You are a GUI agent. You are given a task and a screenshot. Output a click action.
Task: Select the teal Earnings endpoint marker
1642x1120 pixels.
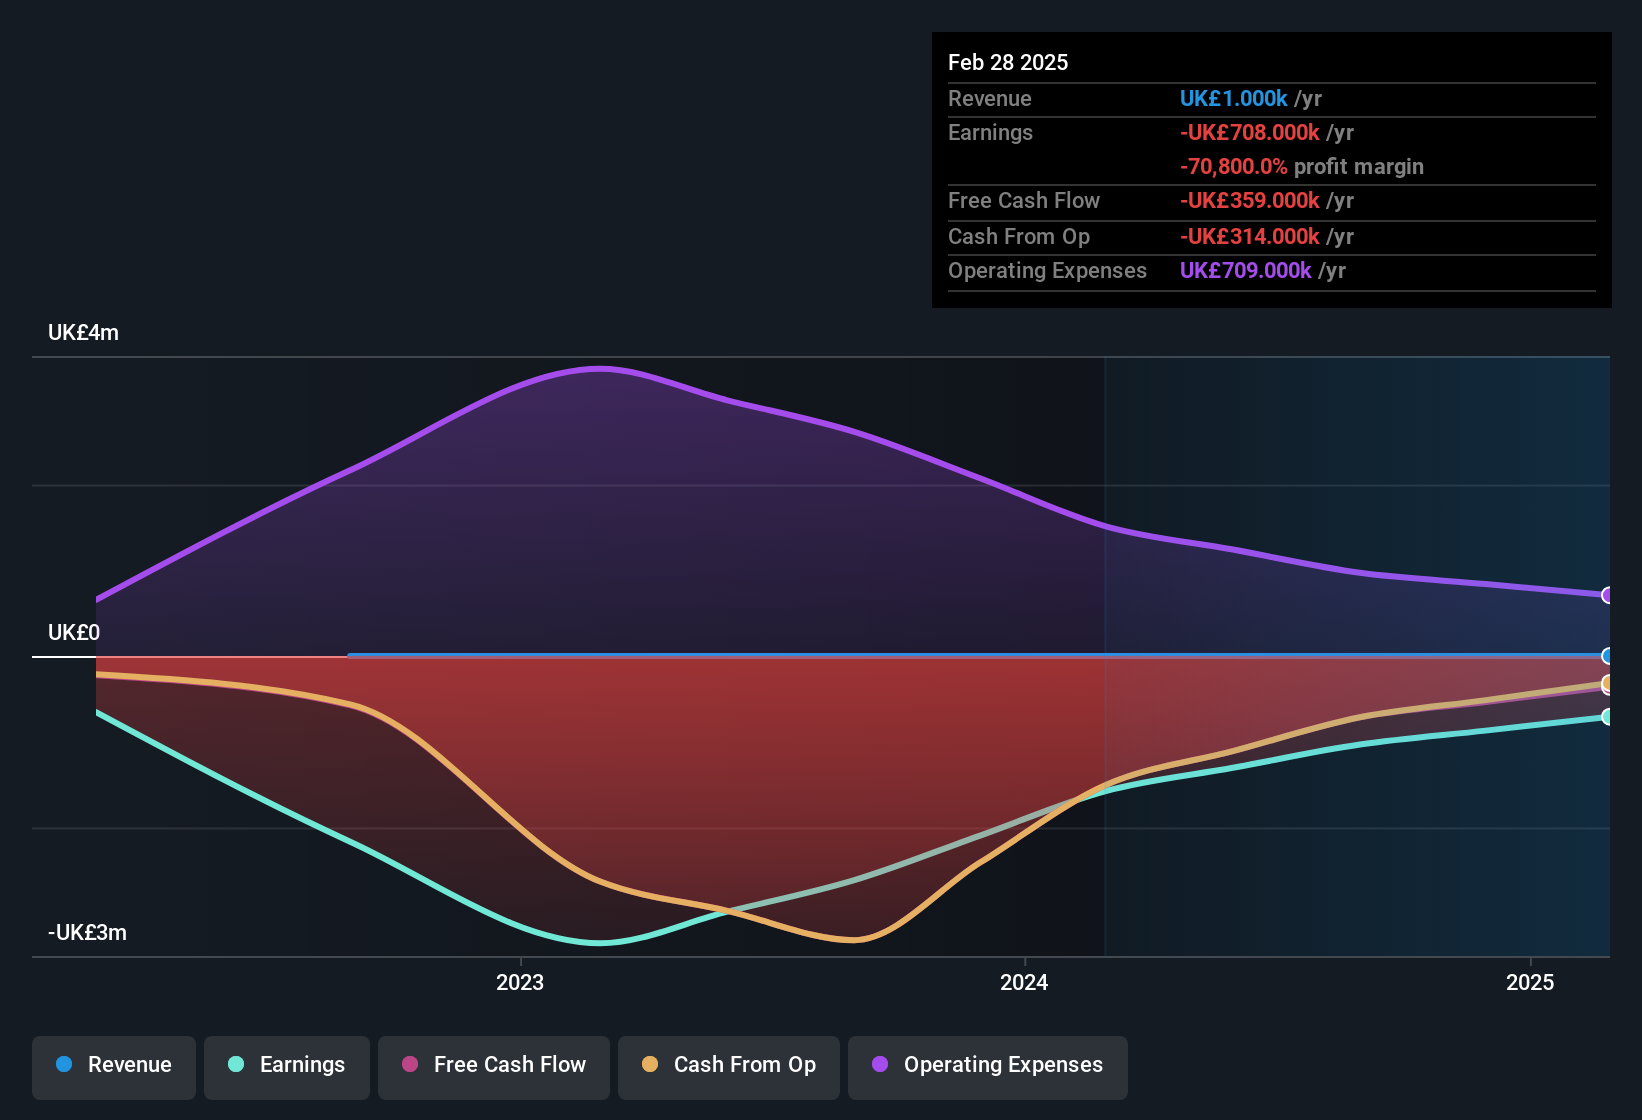coord(1607,716)
